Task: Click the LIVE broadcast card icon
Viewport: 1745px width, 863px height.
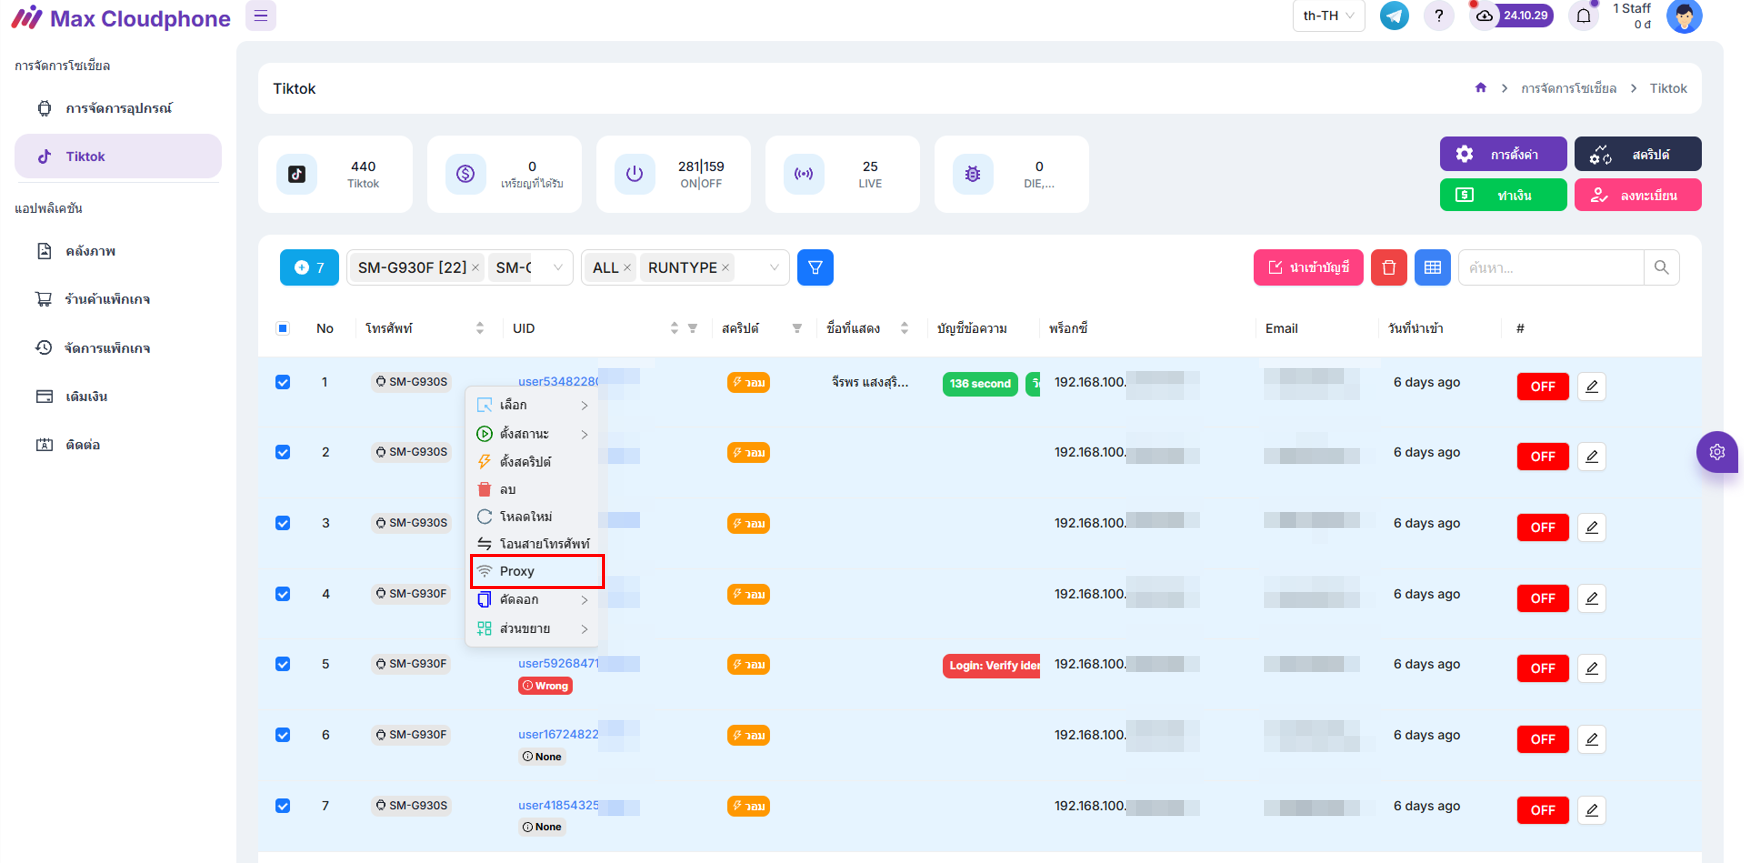Action: (804, 174)
